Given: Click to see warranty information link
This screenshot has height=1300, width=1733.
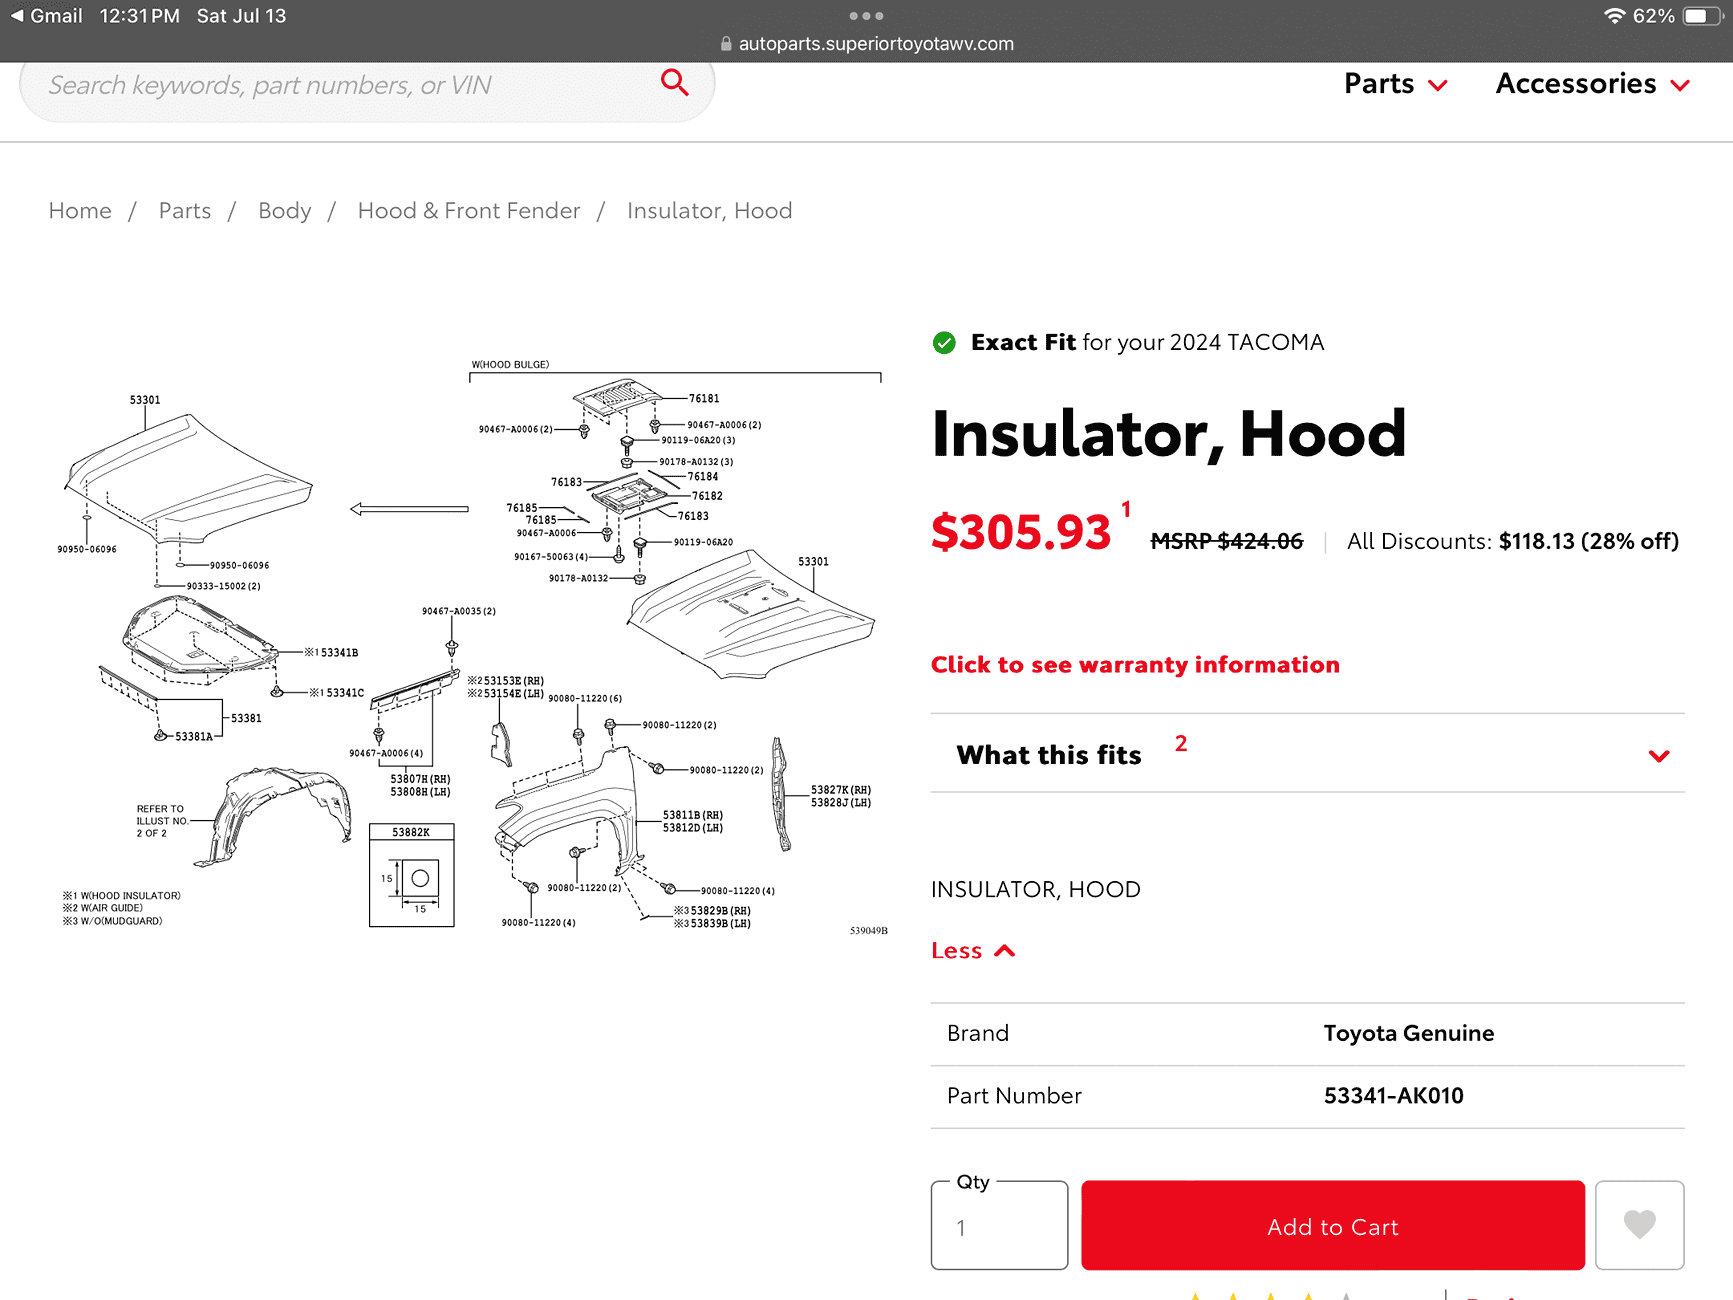Looking at the screenshot, I should point(1135,665).
